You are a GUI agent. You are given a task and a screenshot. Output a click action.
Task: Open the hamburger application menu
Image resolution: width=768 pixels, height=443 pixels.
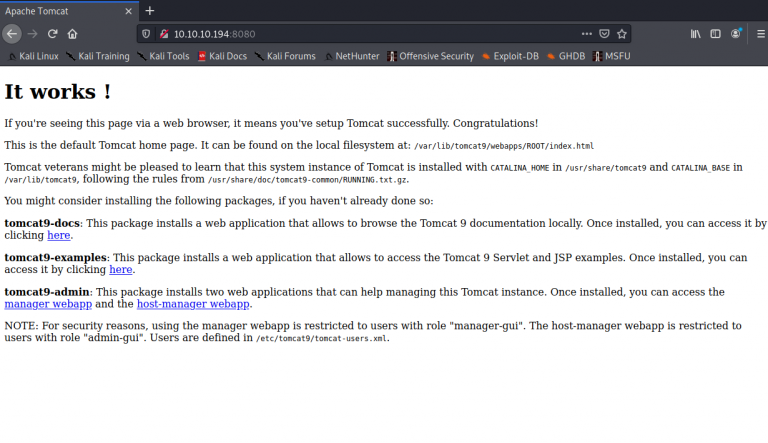[x=761, y=34]
